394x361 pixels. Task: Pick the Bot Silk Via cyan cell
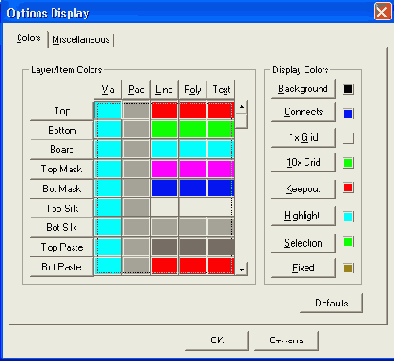108,227
